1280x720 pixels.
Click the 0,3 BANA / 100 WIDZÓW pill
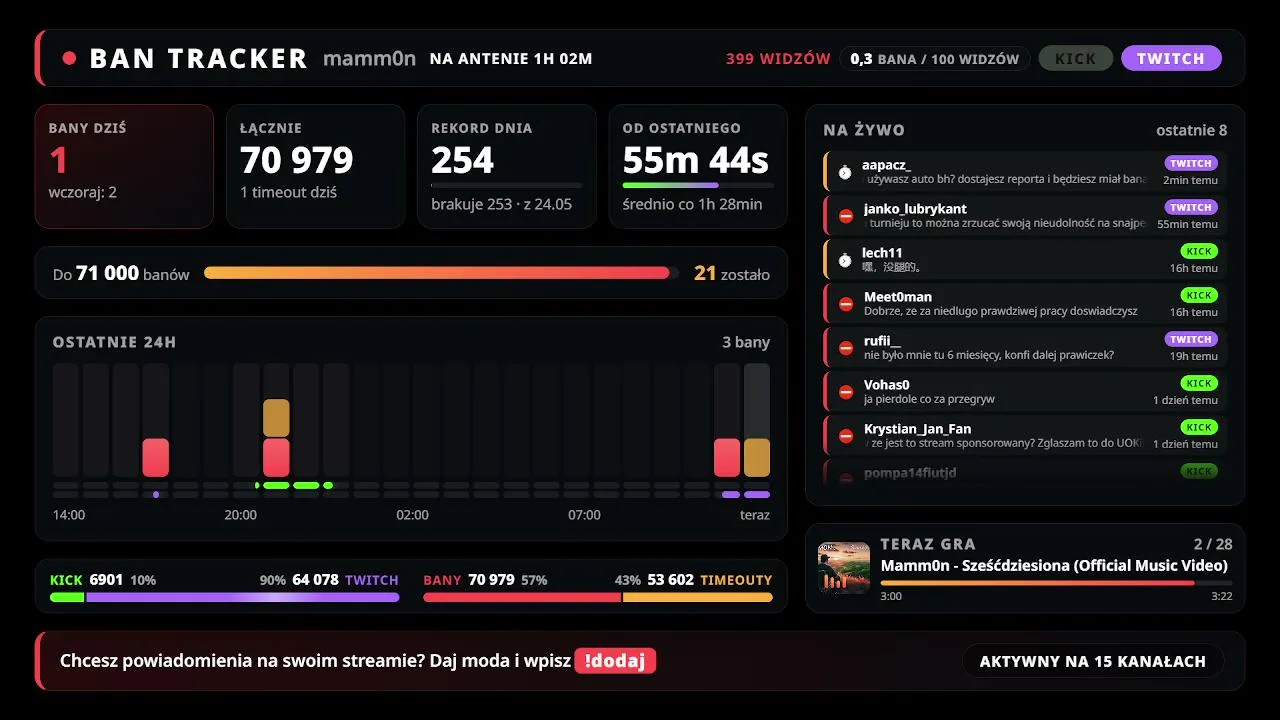click(935, 59)
